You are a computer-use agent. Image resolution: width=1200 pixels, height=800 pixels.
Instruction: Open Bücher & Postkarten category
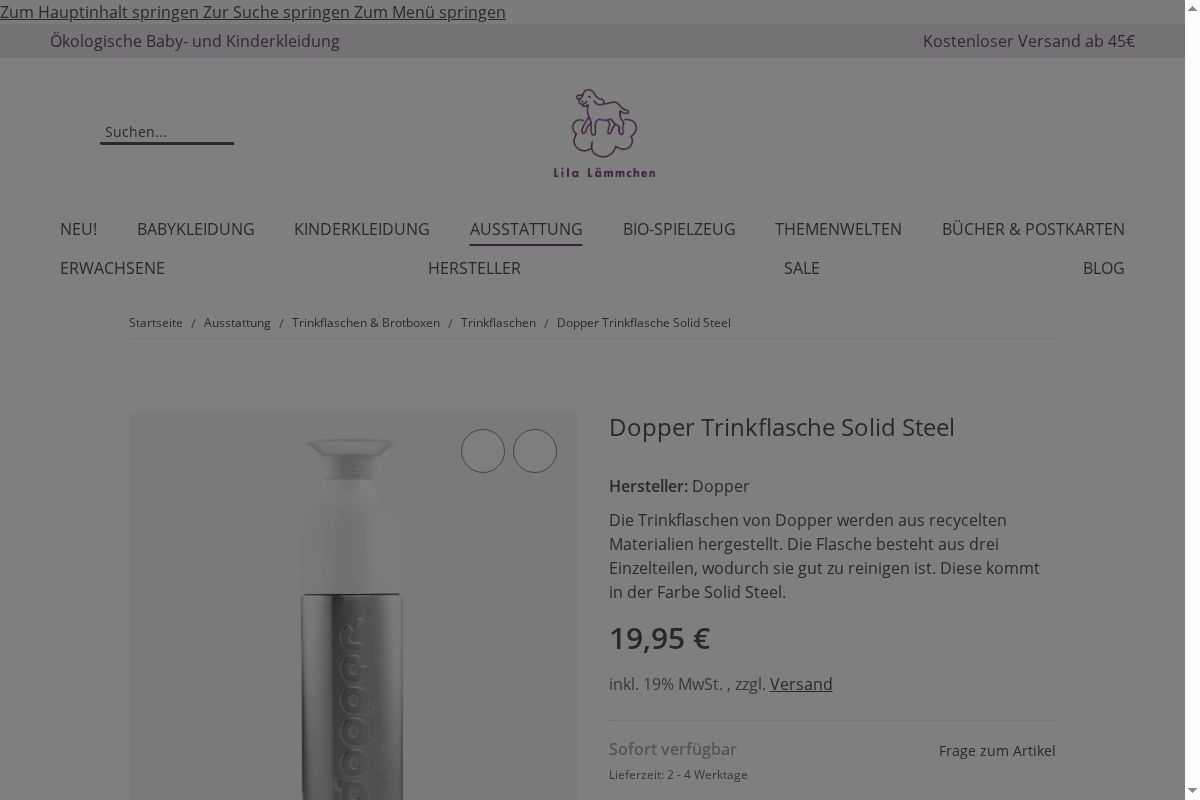click(x=1033, y=229)
